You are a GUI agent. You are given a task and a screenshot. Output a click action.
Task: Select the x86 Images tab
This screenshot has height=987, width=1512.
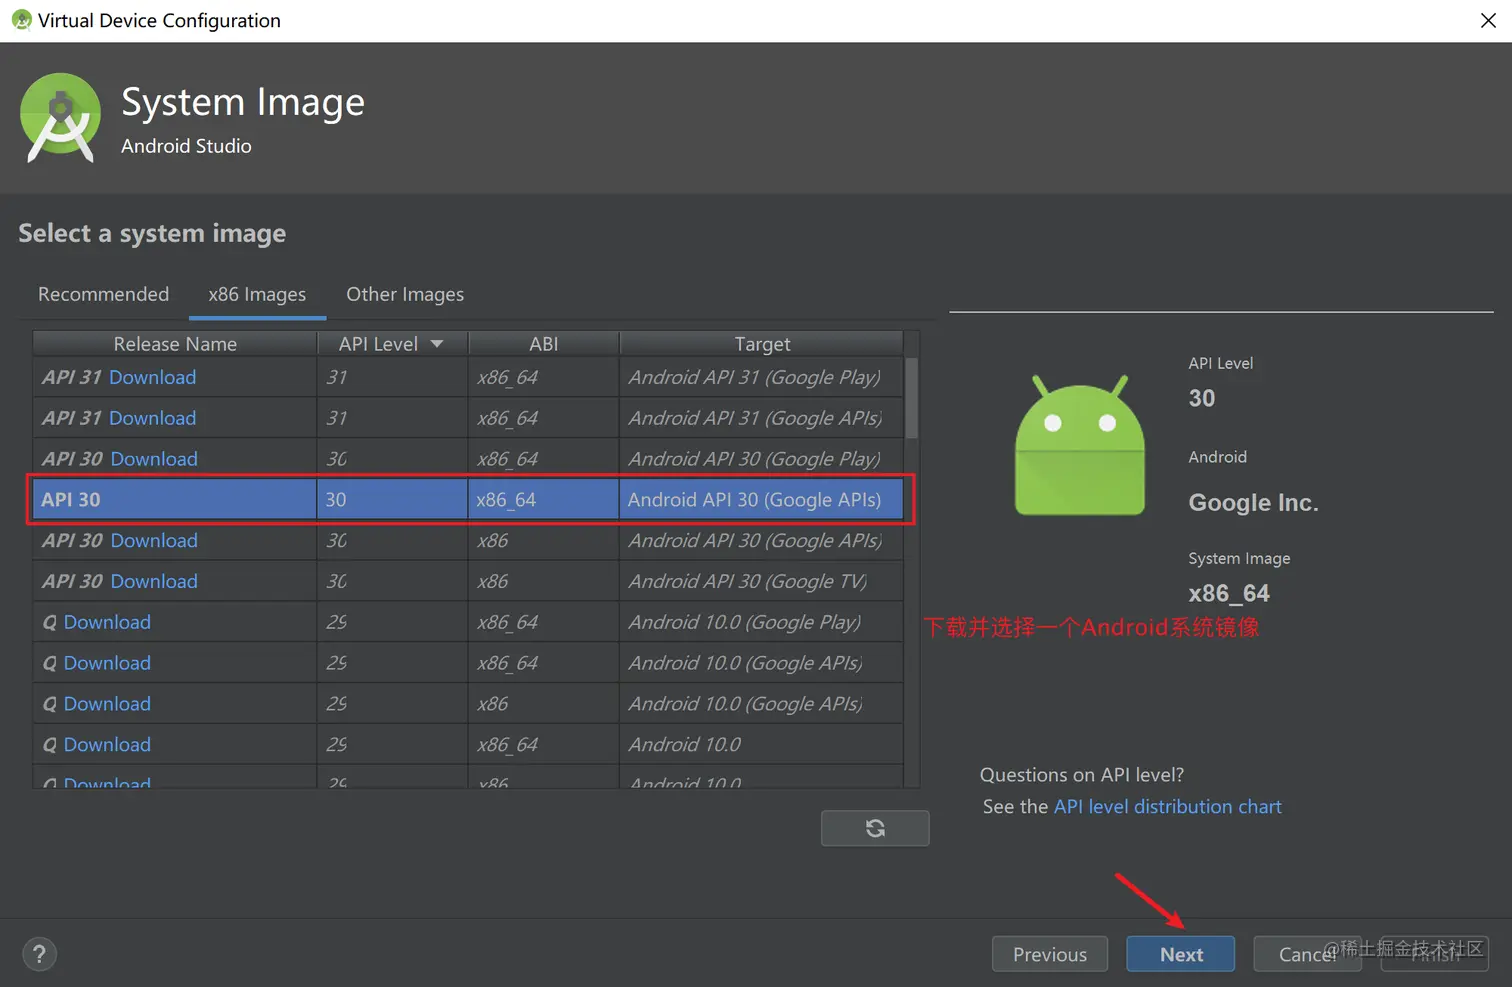click(x=257, y=294)
